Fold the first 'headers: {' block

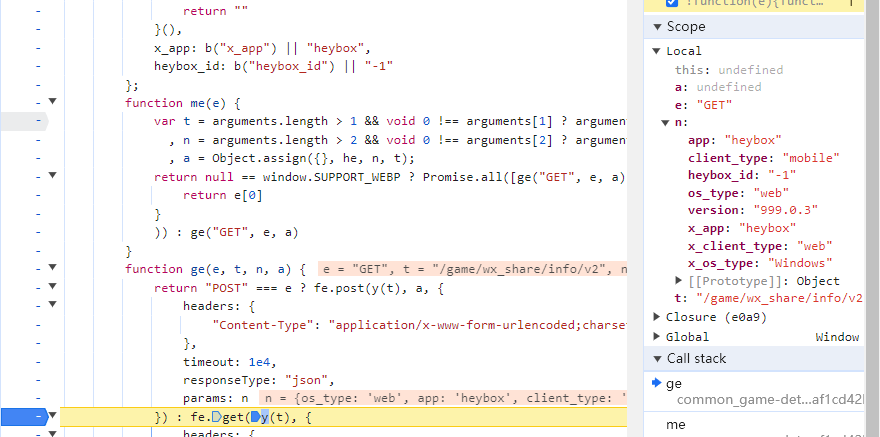(52, 305)
